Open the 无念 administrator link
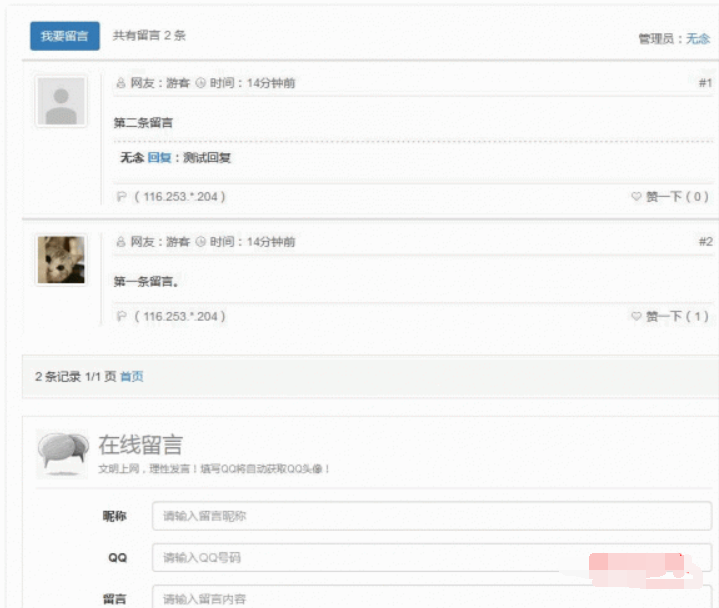 pos(698,38)
